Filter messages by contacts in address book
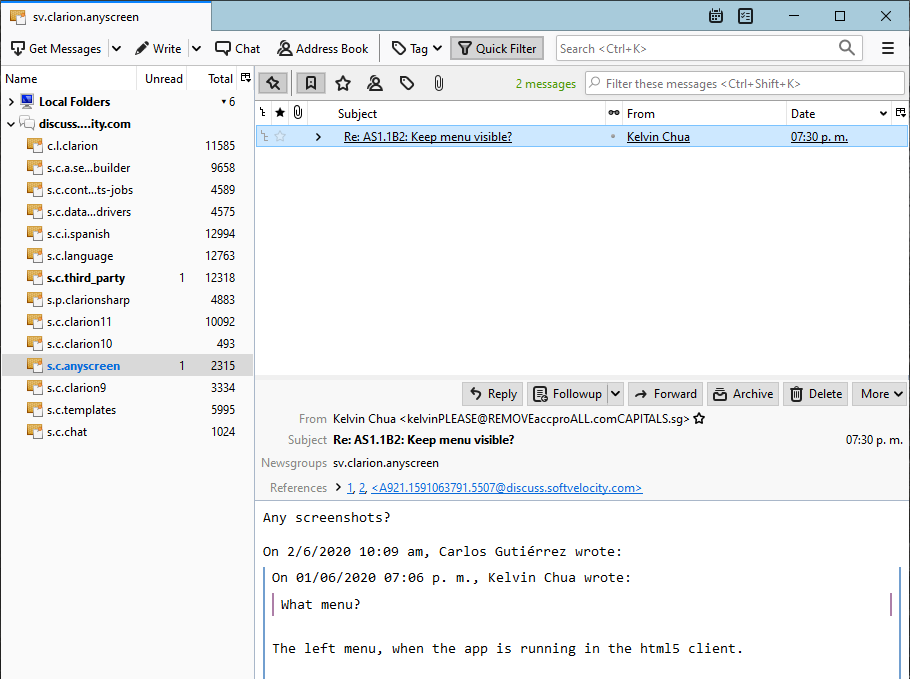Viewport: 910px width, 679px height. pyautogui.click(x=375, y=84)
